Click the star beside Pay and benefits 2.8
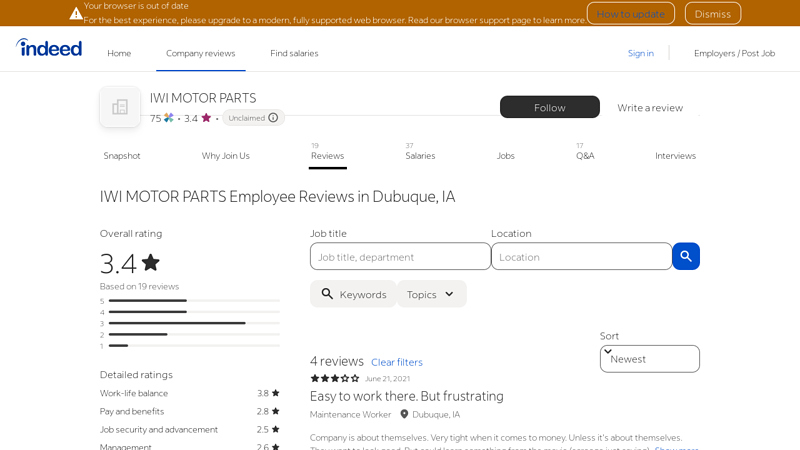The height and width of the screenshot is (450, 800). (x=276, y=411)
